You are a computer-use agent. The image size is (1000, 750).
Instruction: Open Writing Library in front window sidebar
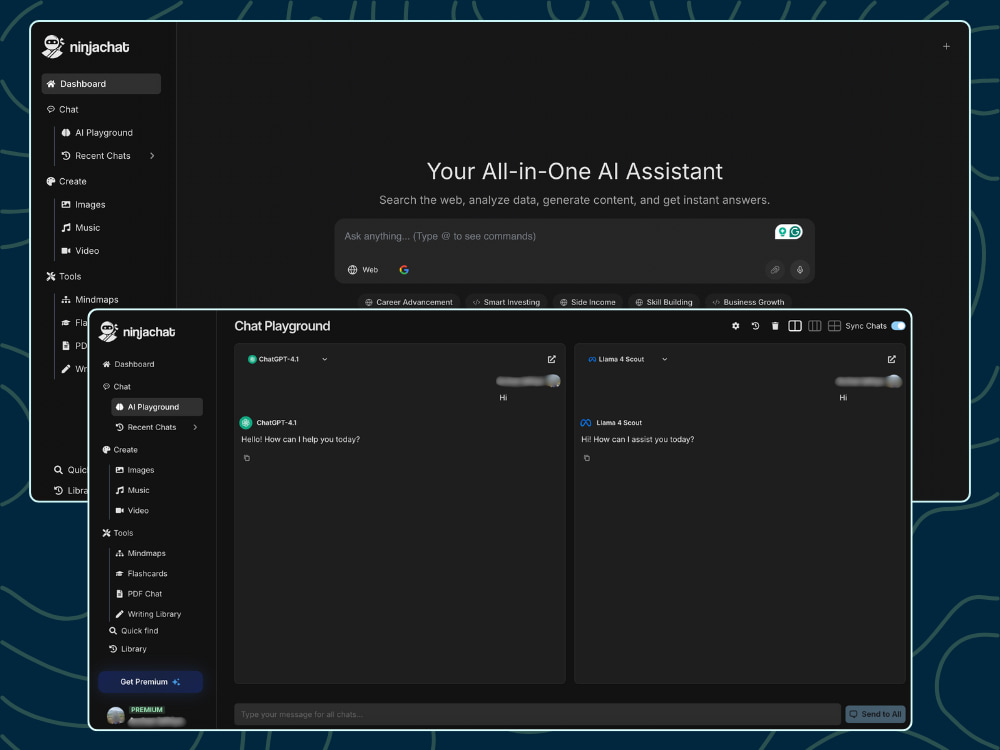(x=148, y=614)
